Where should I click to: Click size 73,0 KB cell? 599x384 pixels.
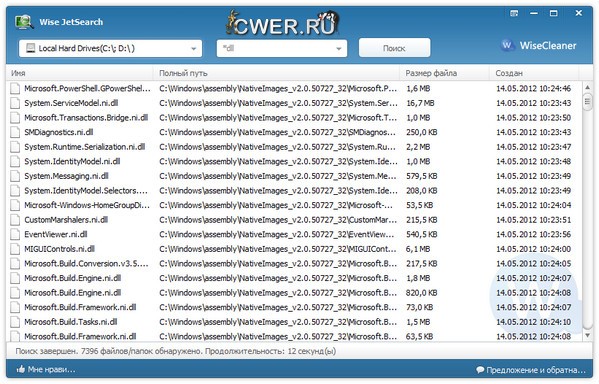[x=419, y=307]
